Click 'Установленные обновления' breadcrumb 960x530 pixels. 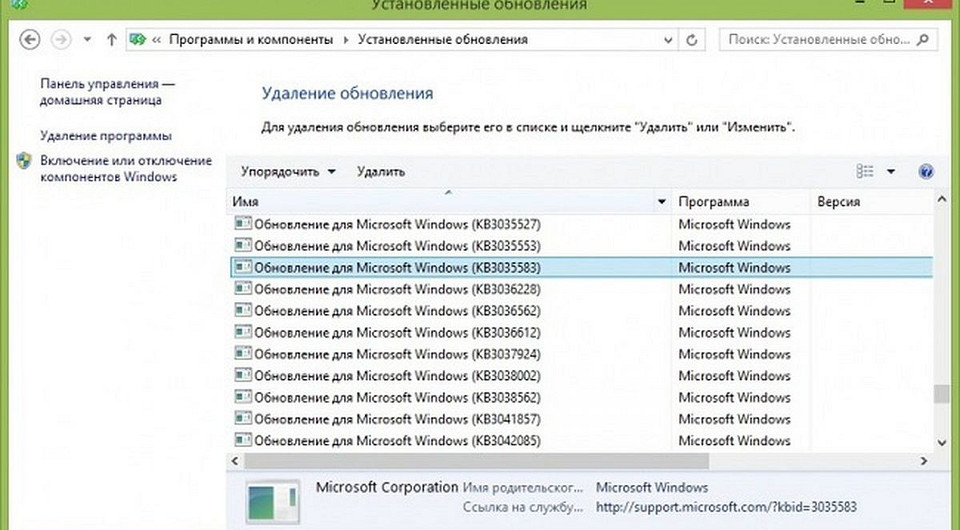[443, 40]
